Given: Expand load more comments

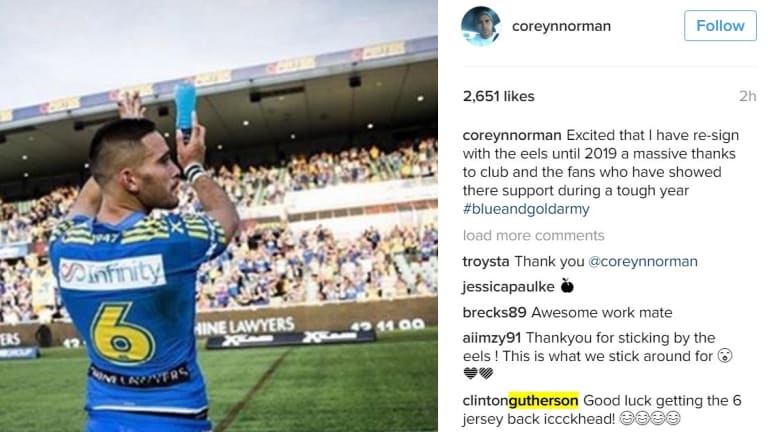Looking at the screenshot, I should (x=533, y=236).
